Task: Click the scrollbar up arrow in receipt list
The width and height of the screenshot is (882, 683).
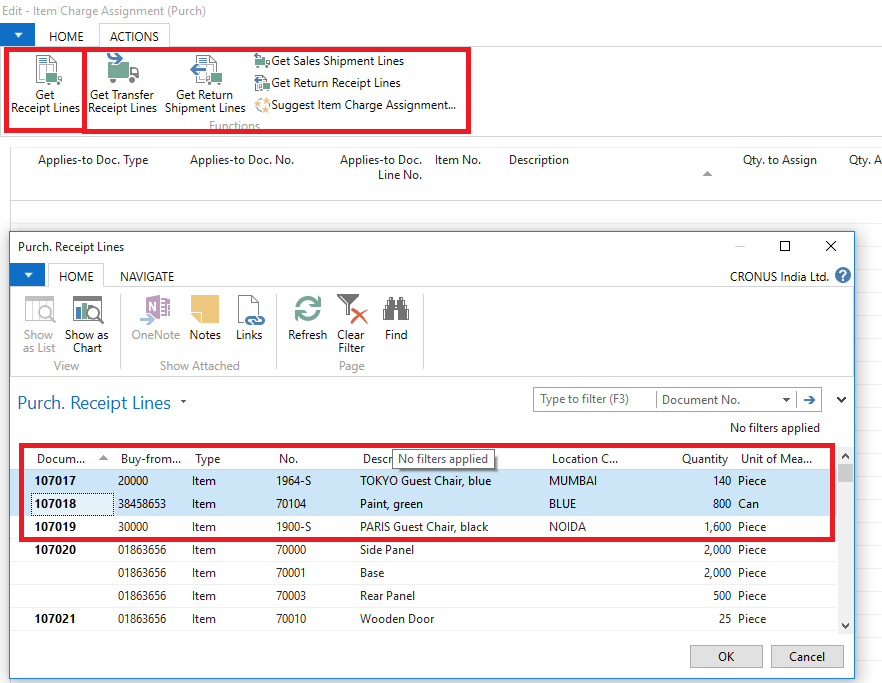Action: 845,456
